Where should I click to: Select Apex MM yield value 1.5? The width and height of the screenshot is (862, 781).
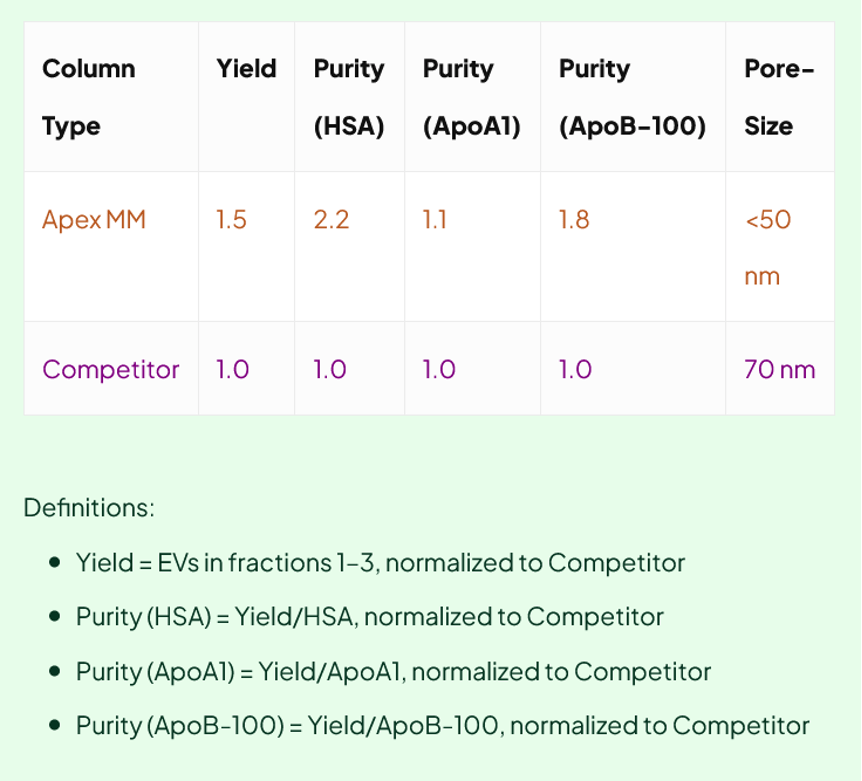[x=231, y=220]
